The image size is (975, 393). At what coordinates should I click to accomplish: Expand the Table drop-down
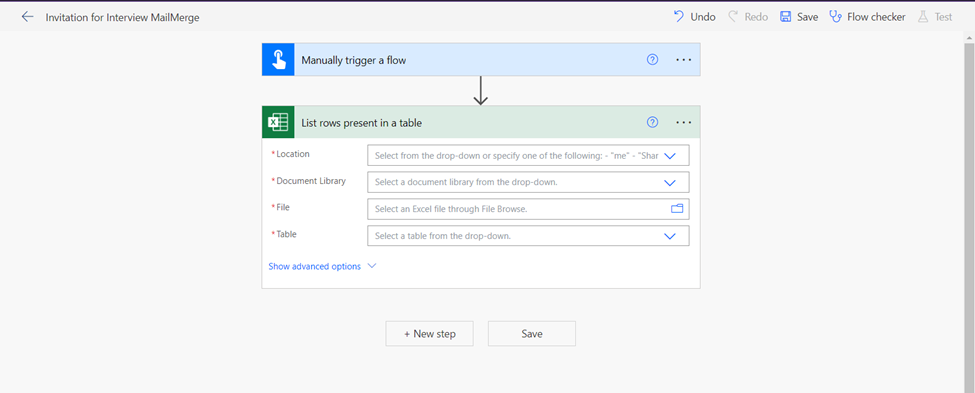click(670, 236)
